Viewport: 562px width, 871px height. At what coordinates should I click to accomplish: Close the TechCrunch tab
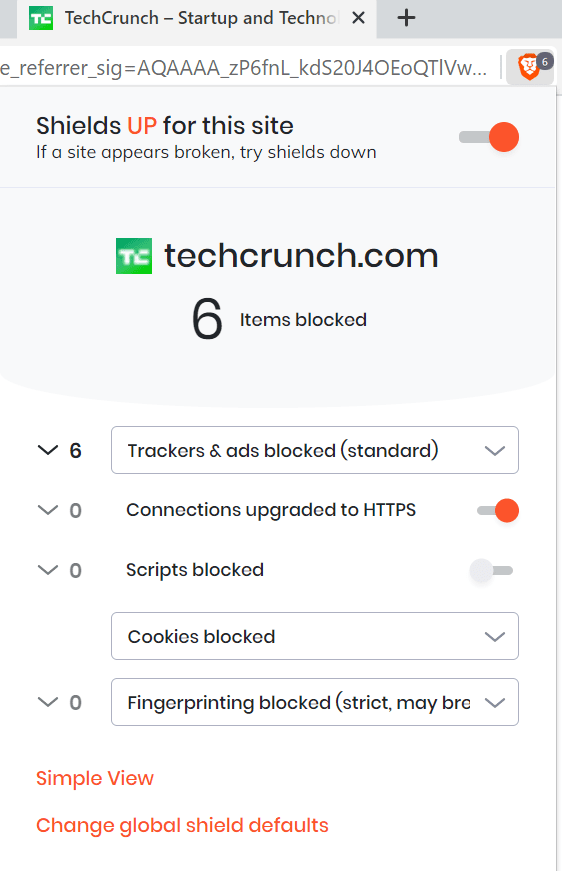(359, 18)
